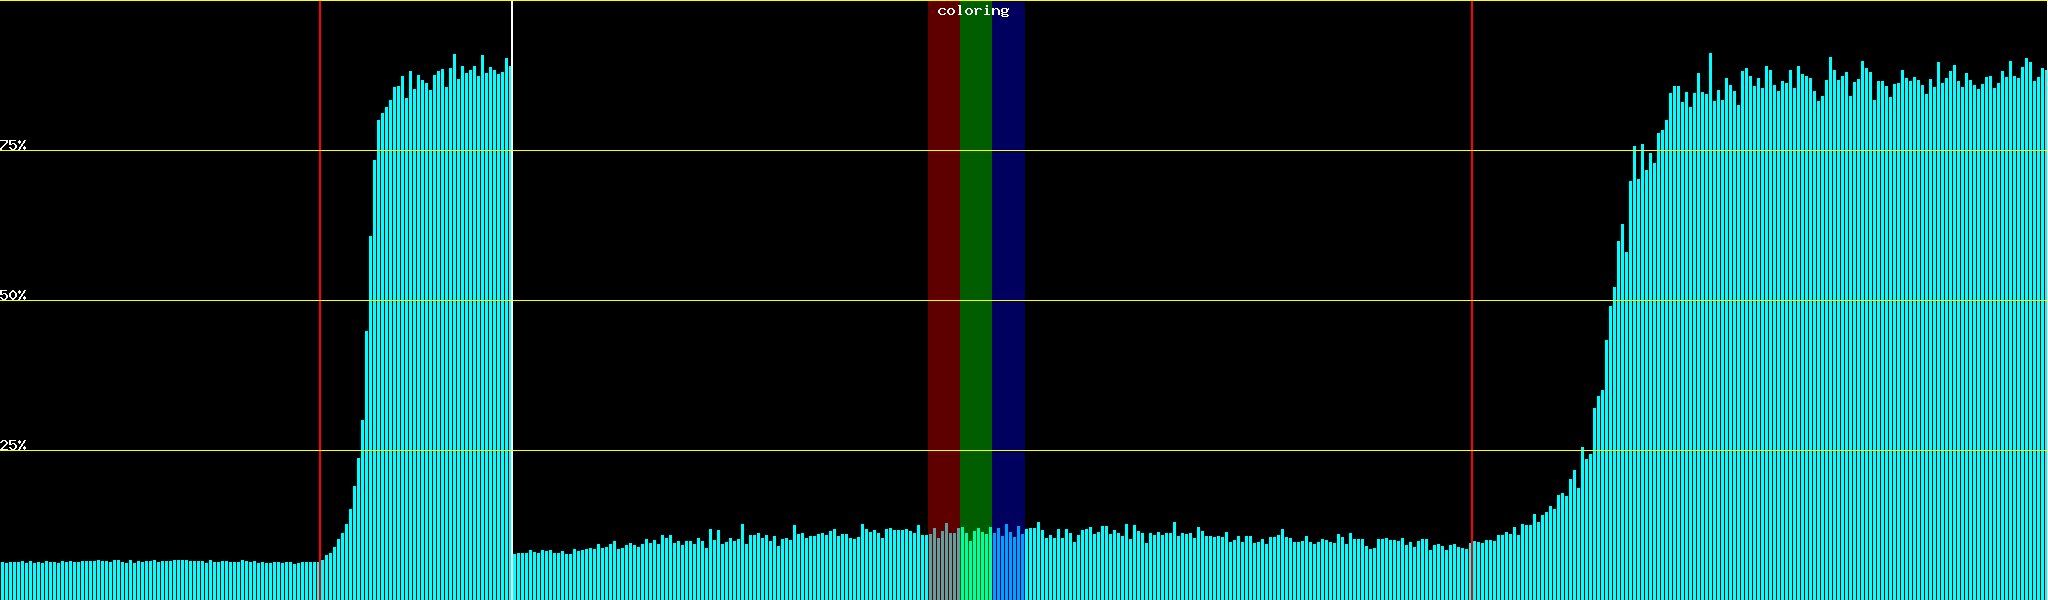Click the 75% axis label

pos(13,145)
